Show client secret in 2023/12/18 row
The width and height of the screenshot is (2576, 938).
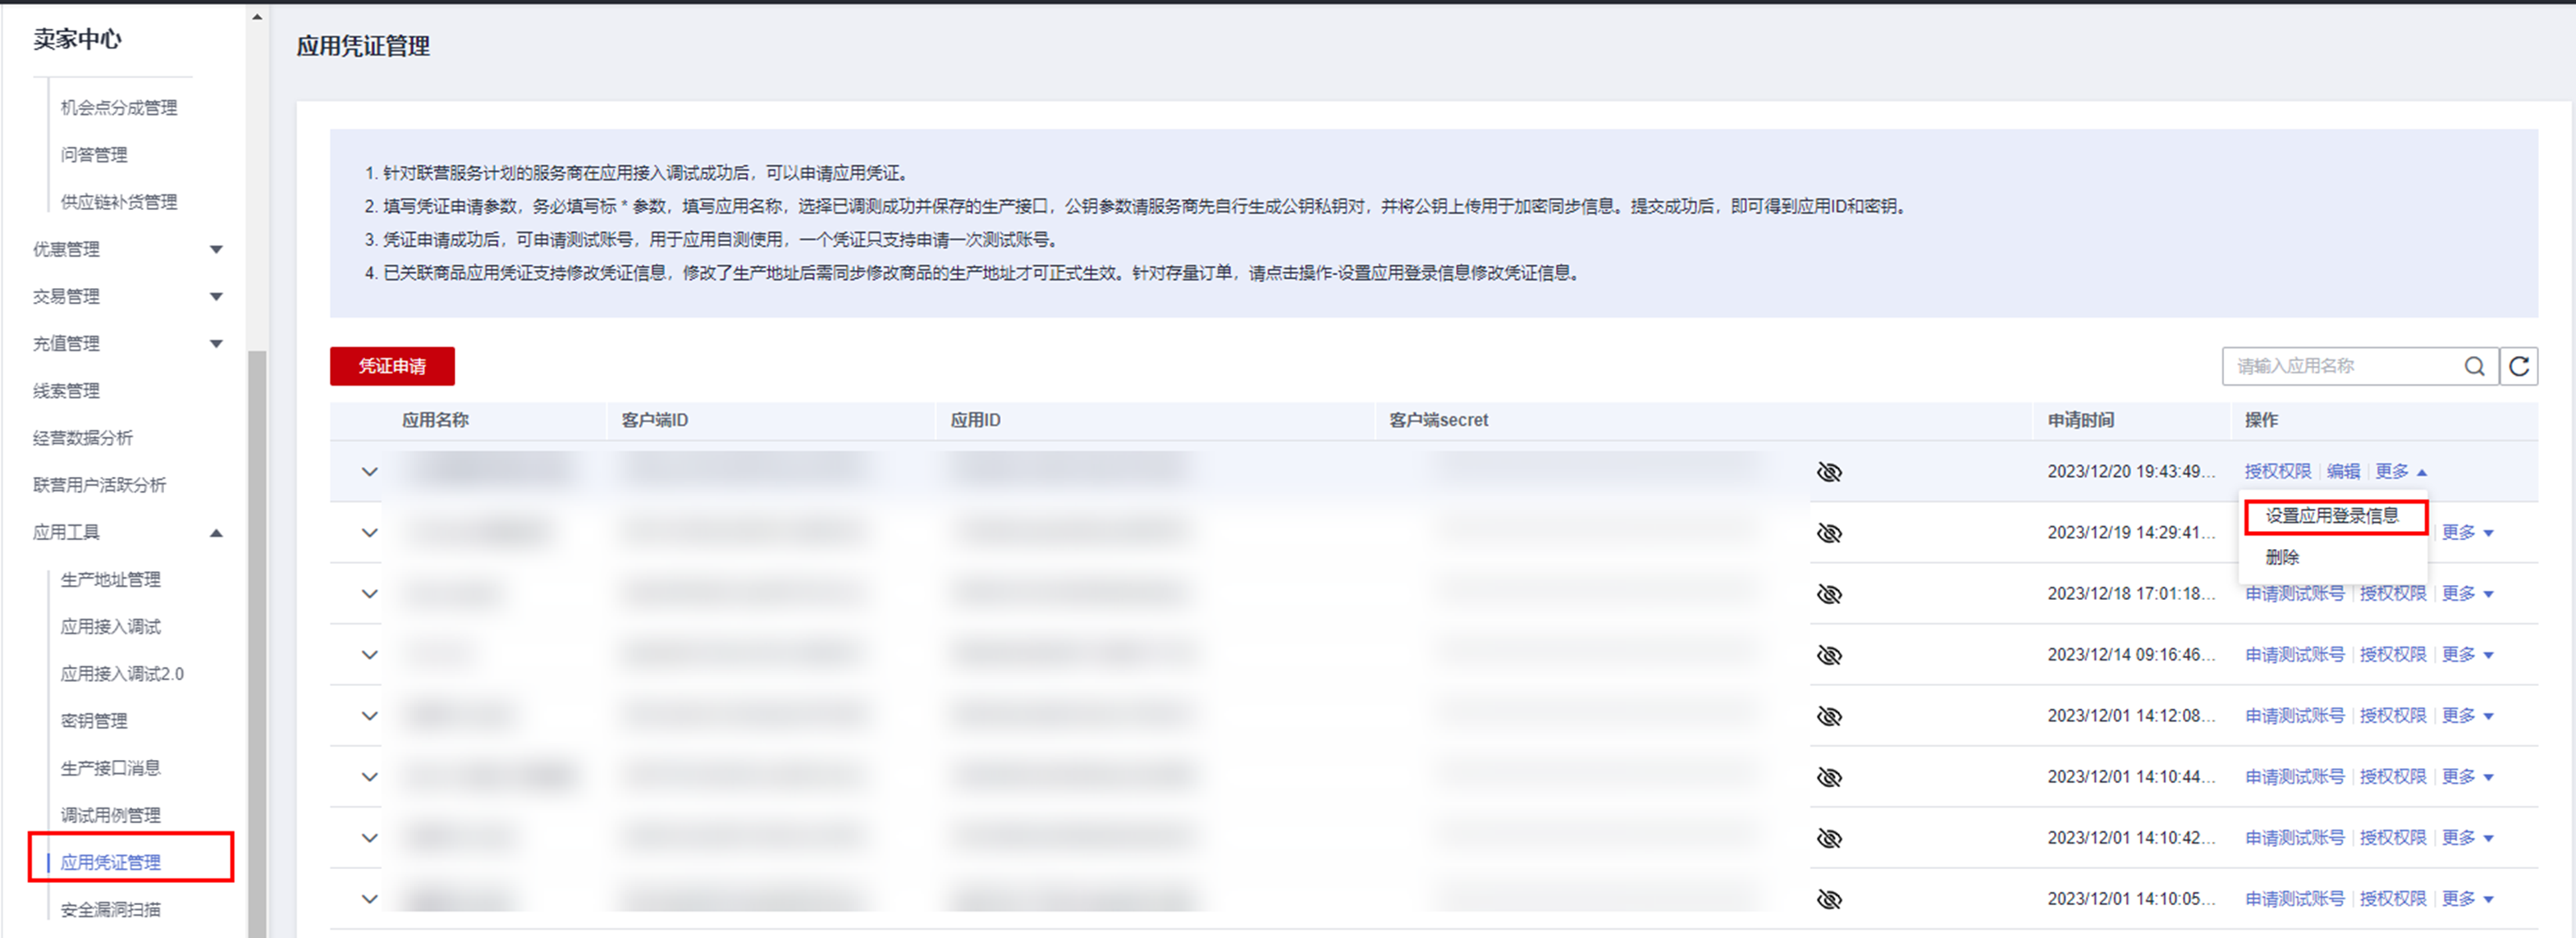(x=1829, y=594)
